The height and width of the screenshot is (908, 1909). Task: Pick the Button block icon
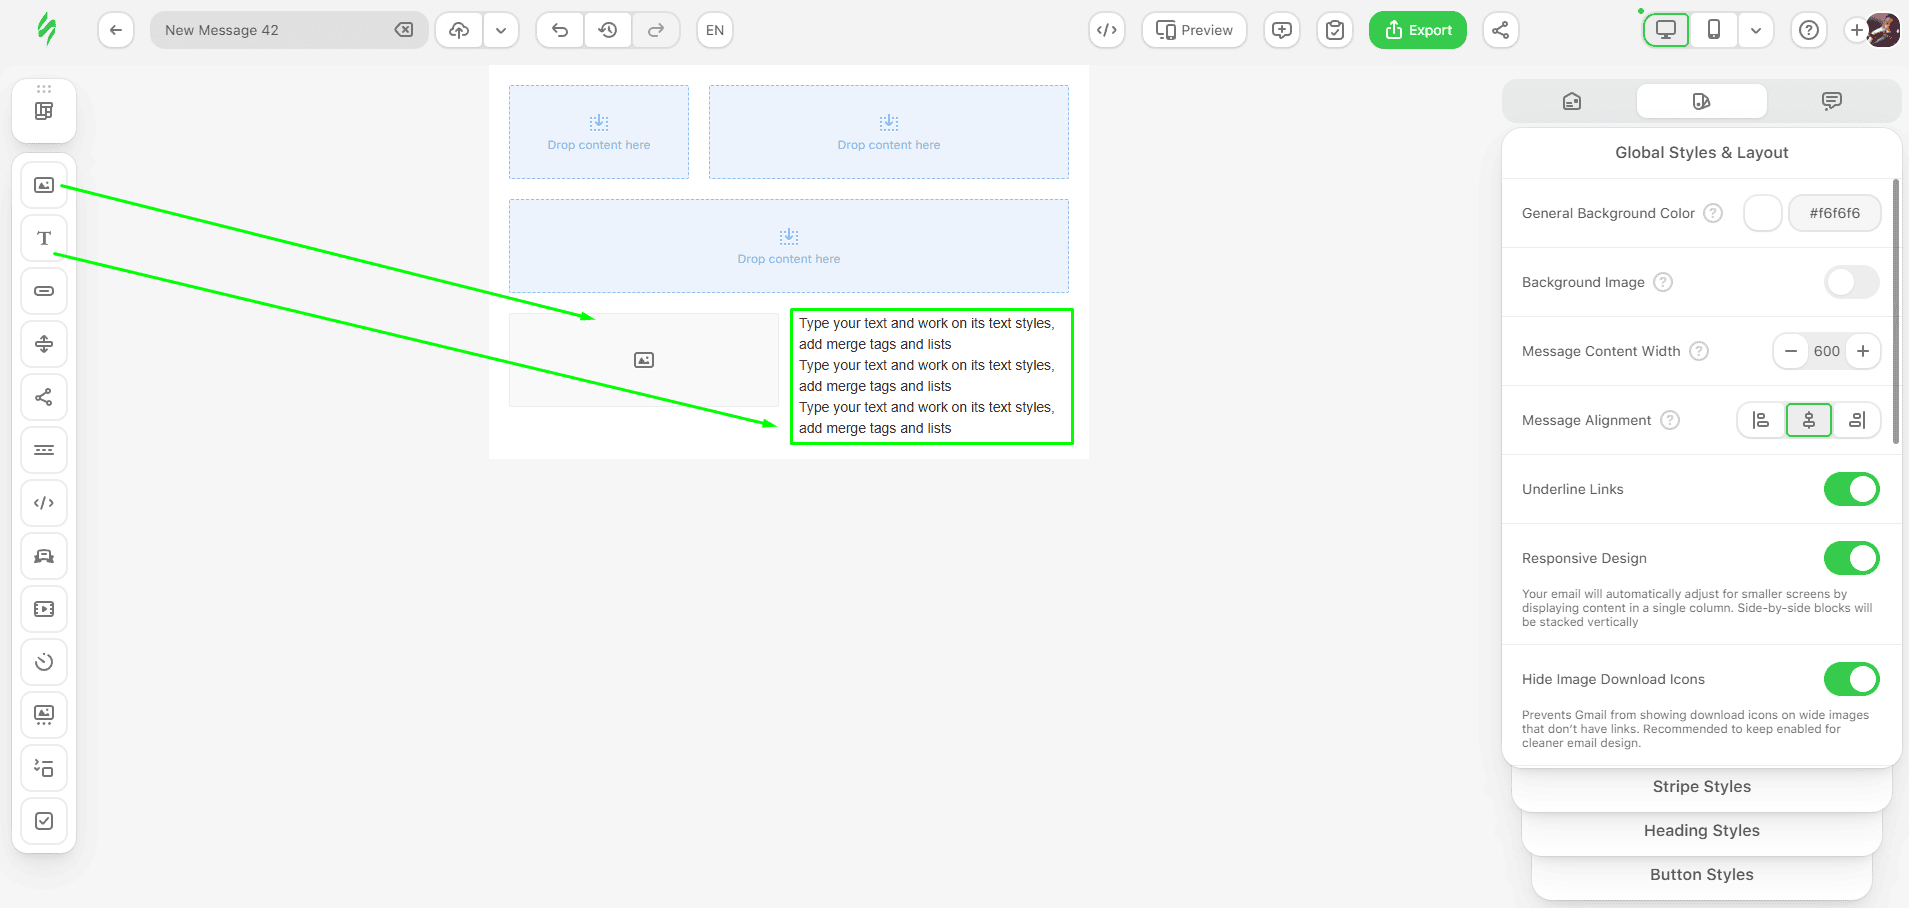click(44, 291)
